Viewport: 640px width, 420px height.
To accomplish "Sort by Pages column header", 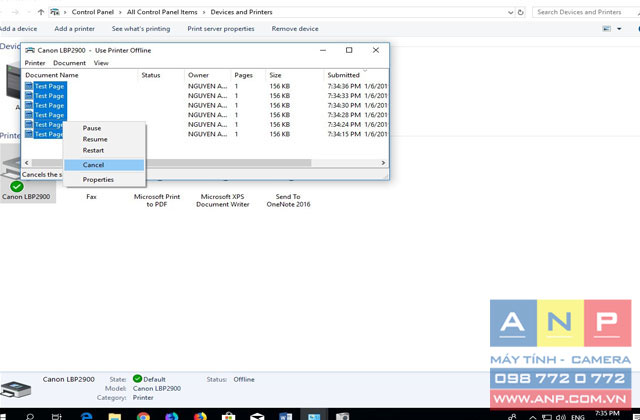I will pos(248,75).
